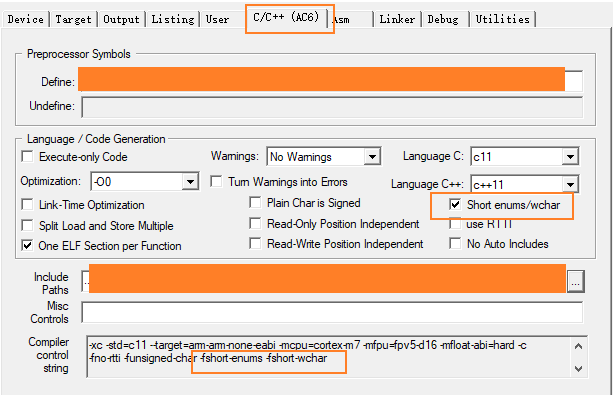Switch to the Linker tab
The width and height of the screenshot is (613, 395).
click(397, 19)
